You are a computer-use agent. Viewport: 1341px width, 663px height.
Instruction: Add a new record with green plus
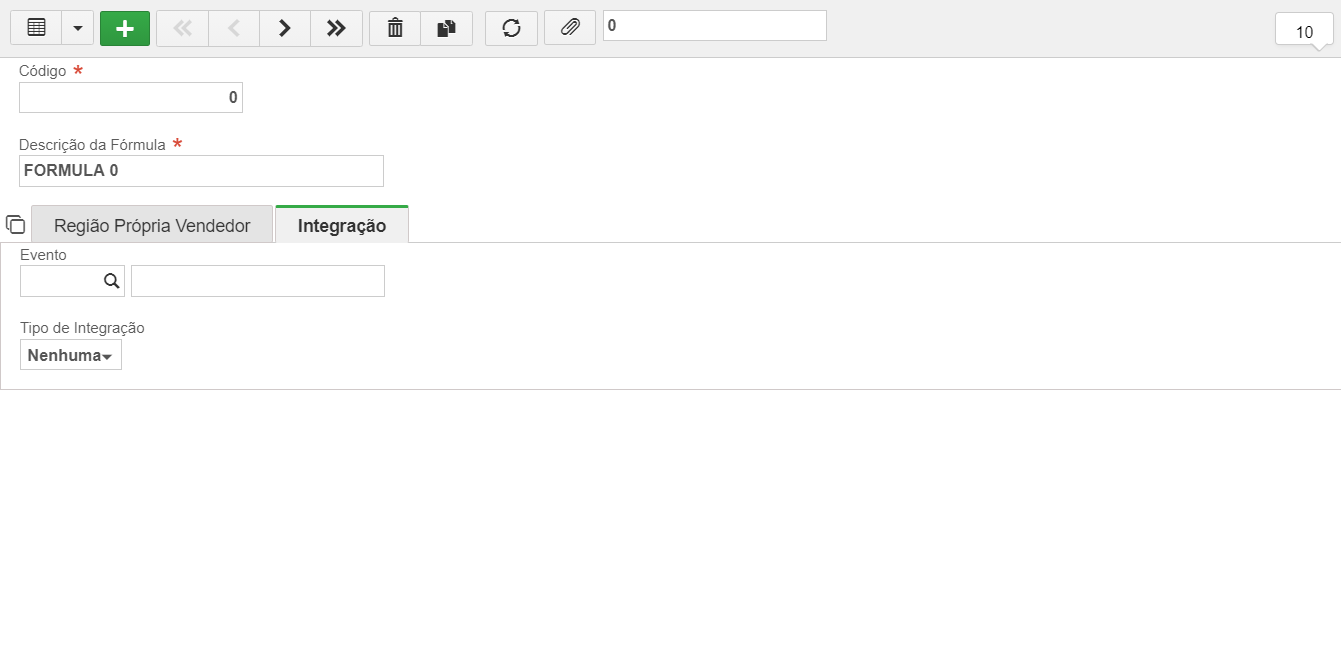click(125, 28)
